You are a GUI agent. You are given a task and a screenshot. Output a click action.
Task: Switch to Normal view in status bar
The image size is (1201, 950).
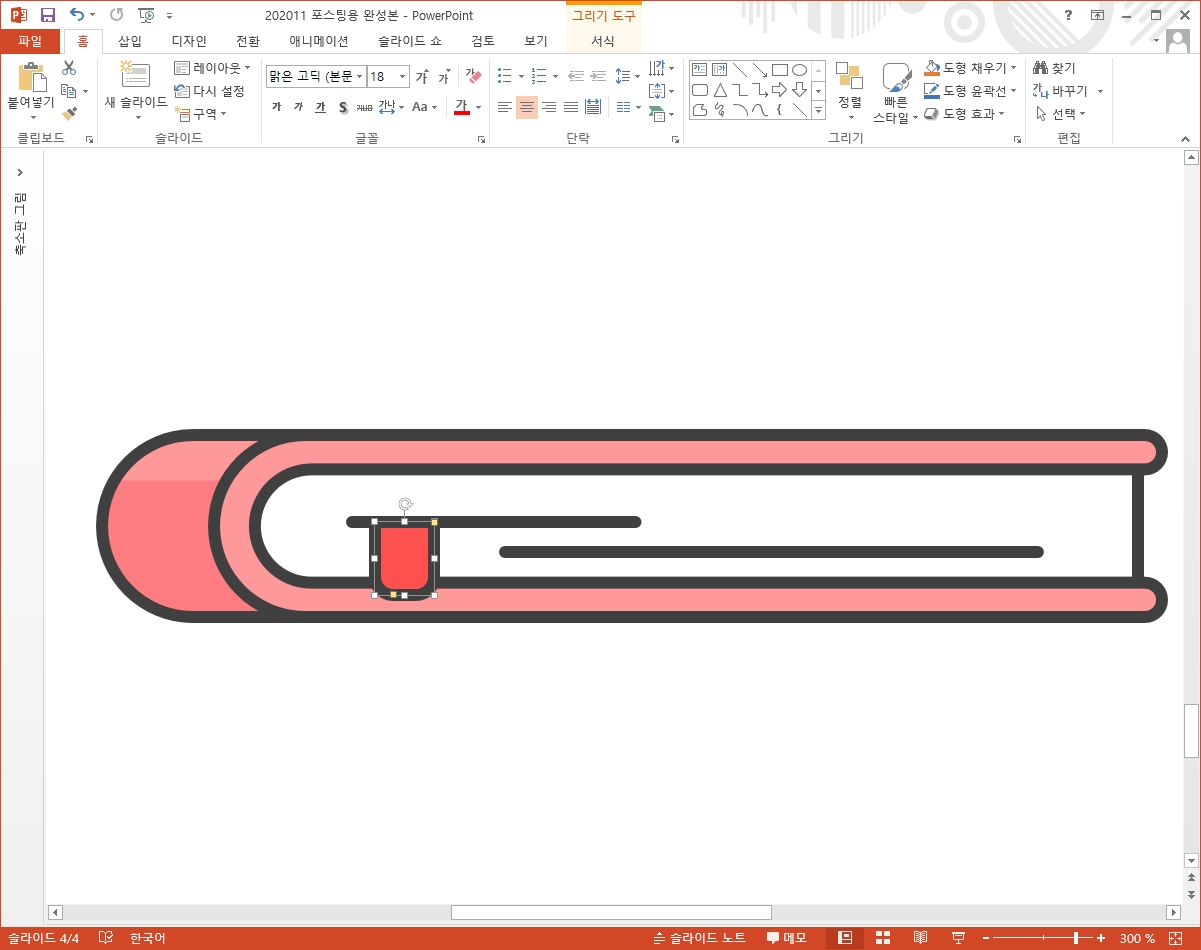coord(845,938)
